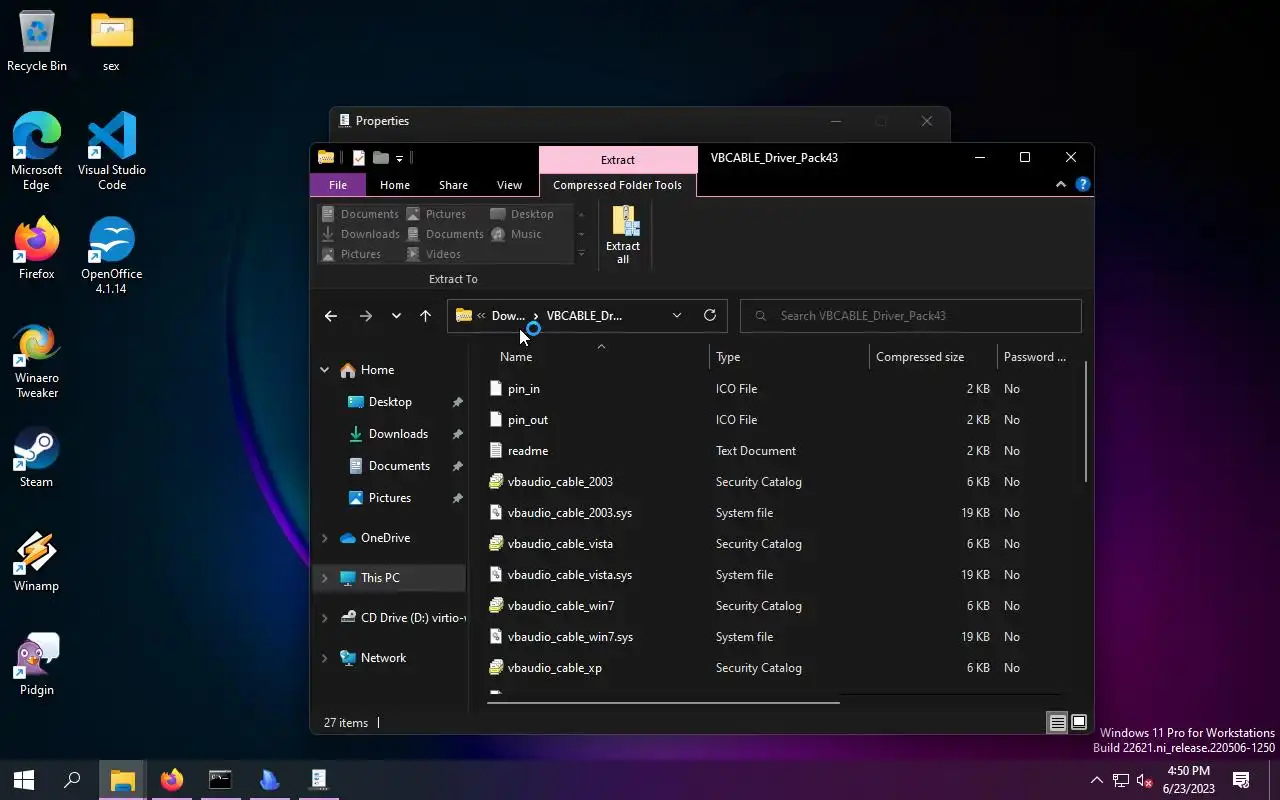Show hidden tray icons chevron
Screen dimensions: 1280x800
1097,780
